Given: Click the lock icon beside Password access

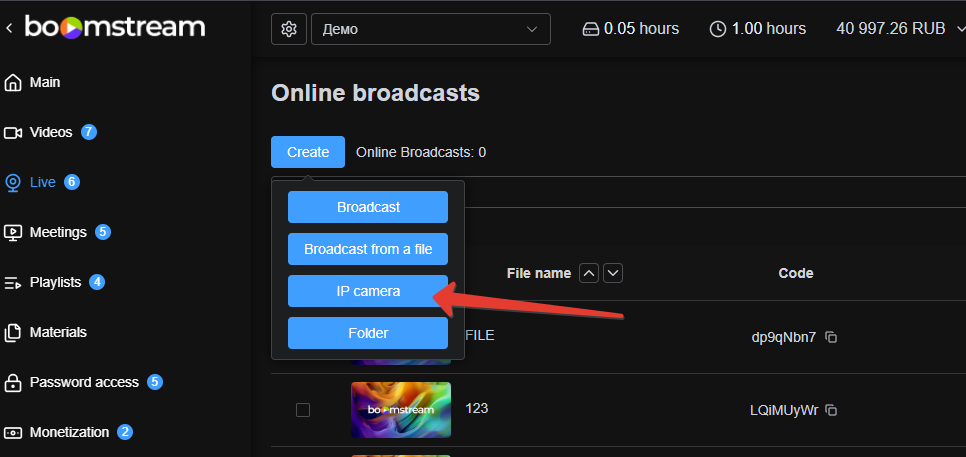Looking at the screenshot, I should pos(13,382).
